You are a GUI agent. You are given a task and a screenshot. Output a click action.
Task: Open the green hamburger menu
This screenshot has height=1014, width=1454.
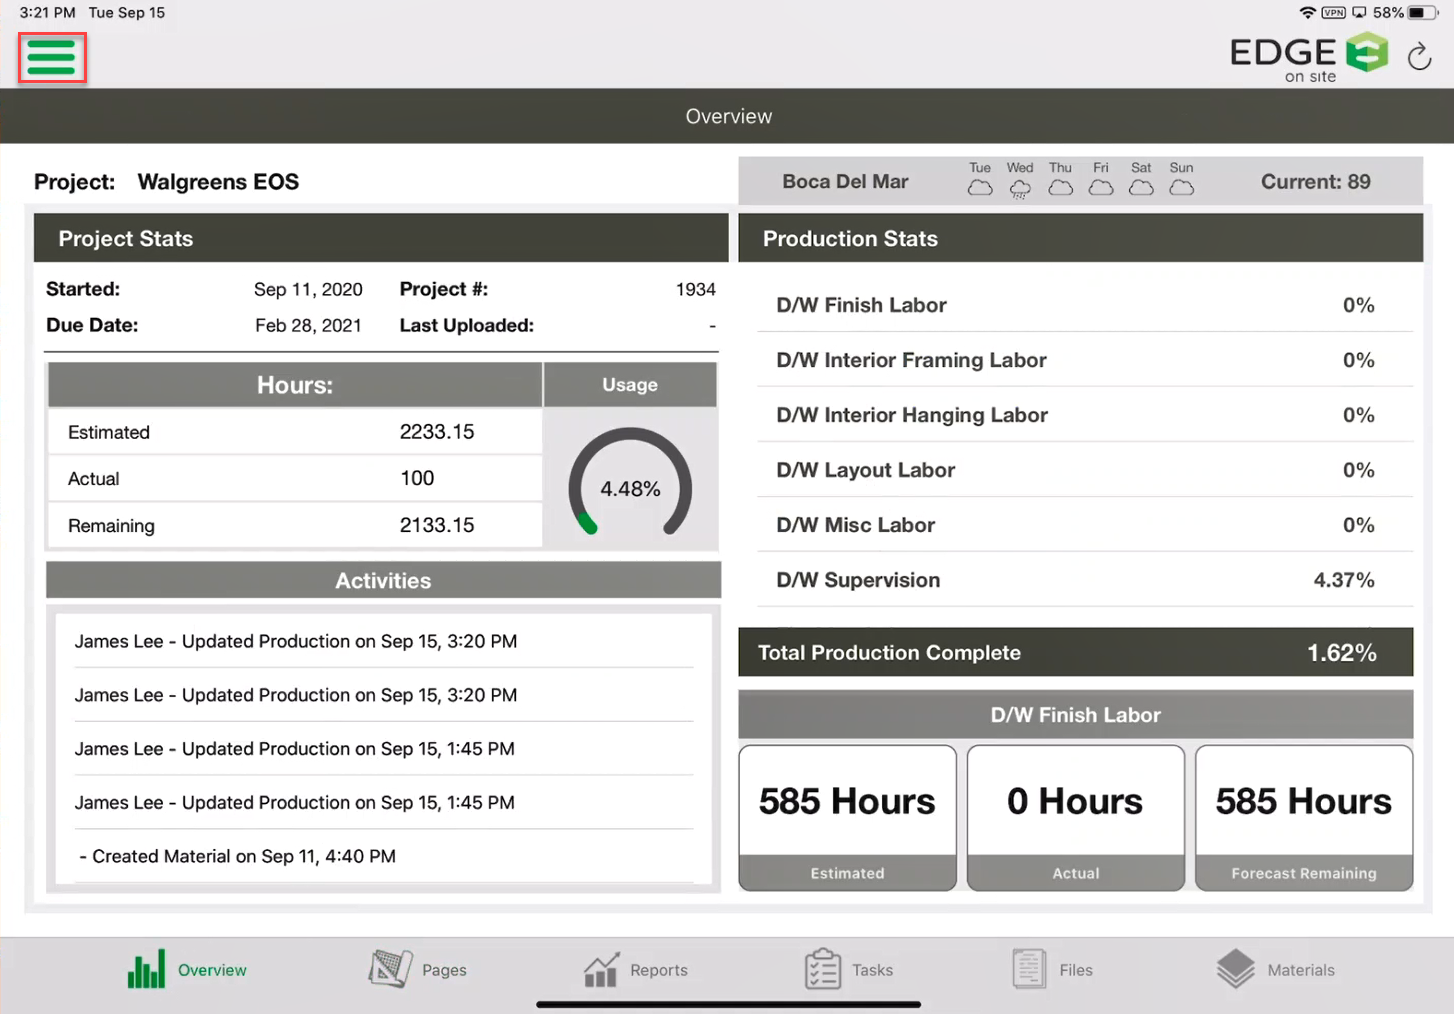pos(52,58)
